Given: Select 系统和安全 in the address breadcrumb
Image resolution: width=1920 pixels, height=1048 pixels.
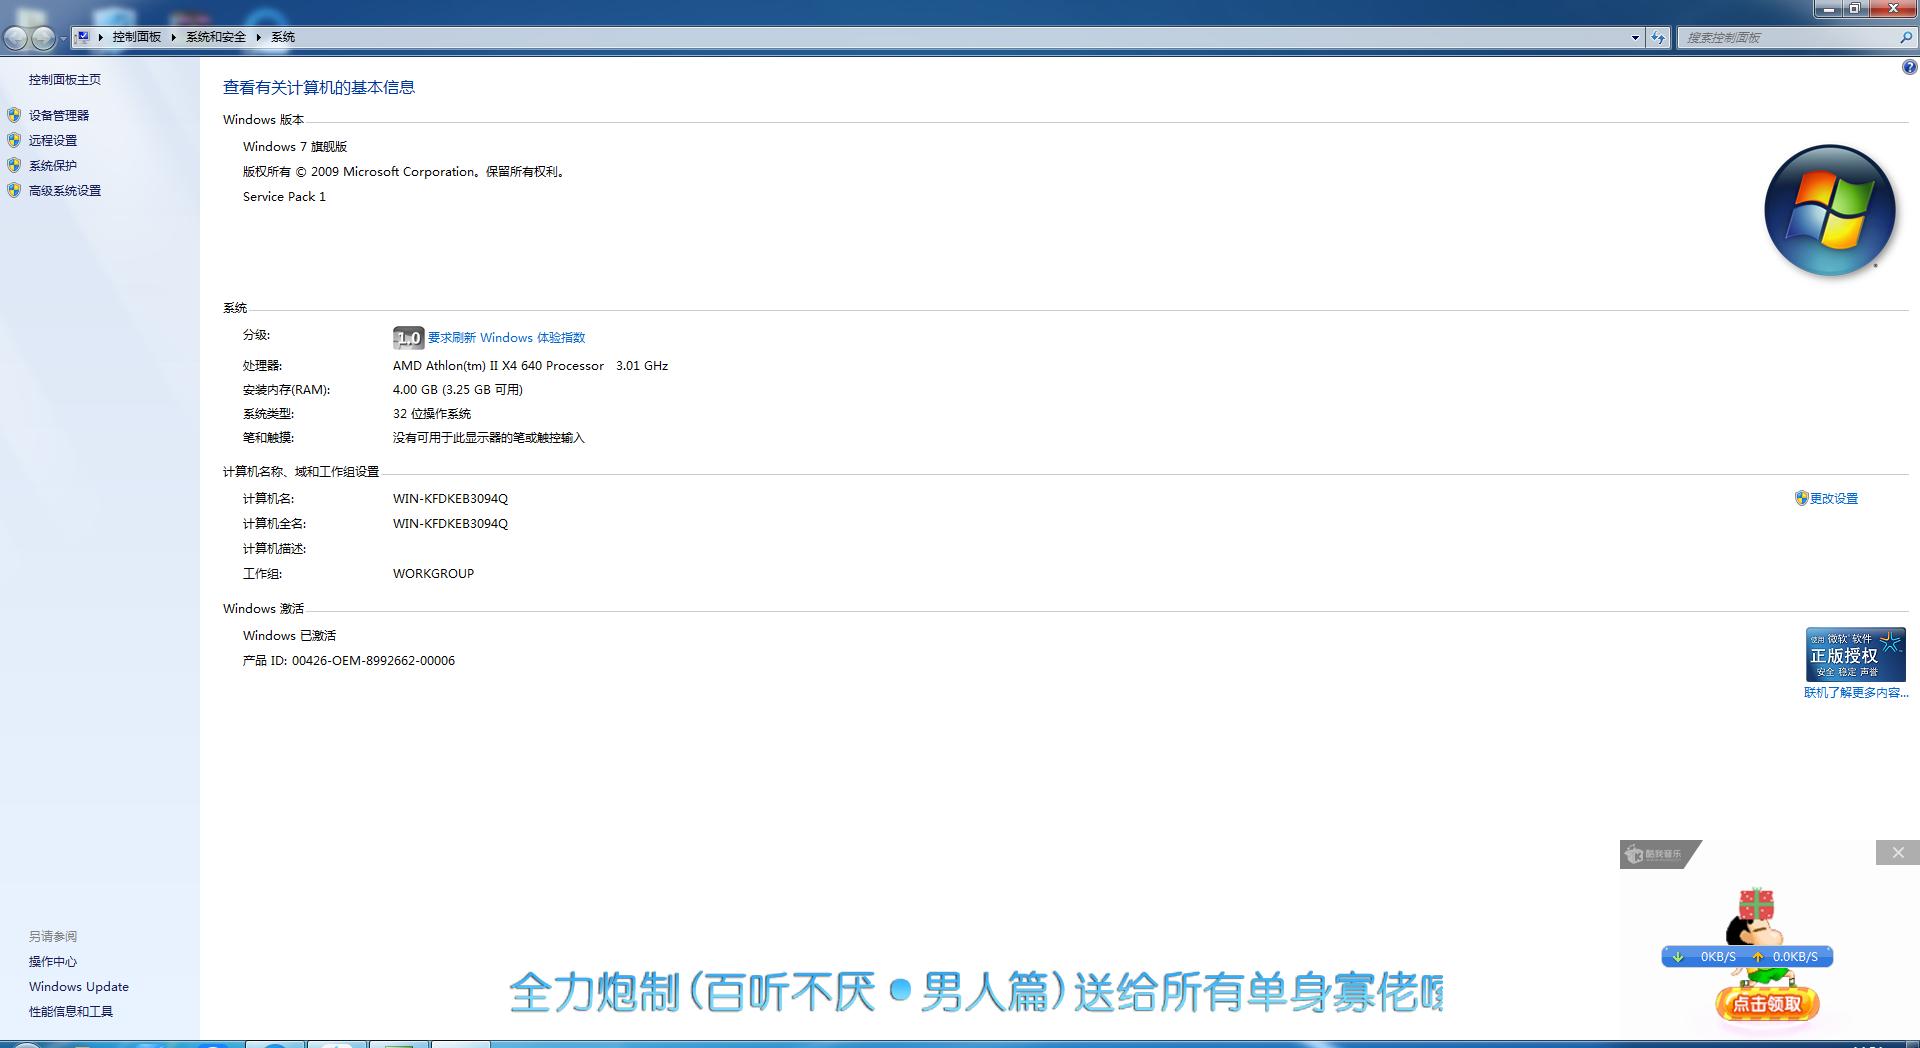Looking at the screenshot, I should [x=216, y=37].
